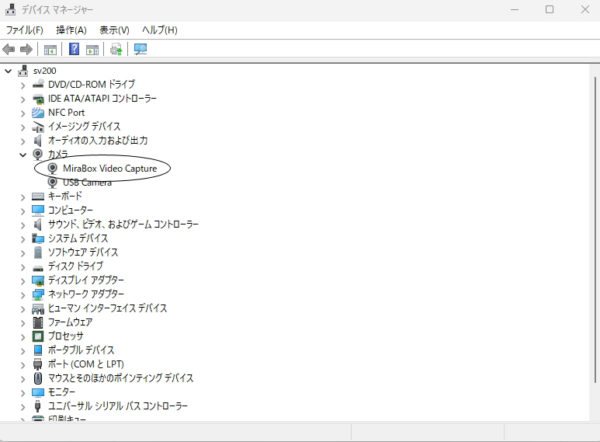600x442 pixels.
Task: Click the Help question-mark toolbar icon
Action: coord(74,49)
